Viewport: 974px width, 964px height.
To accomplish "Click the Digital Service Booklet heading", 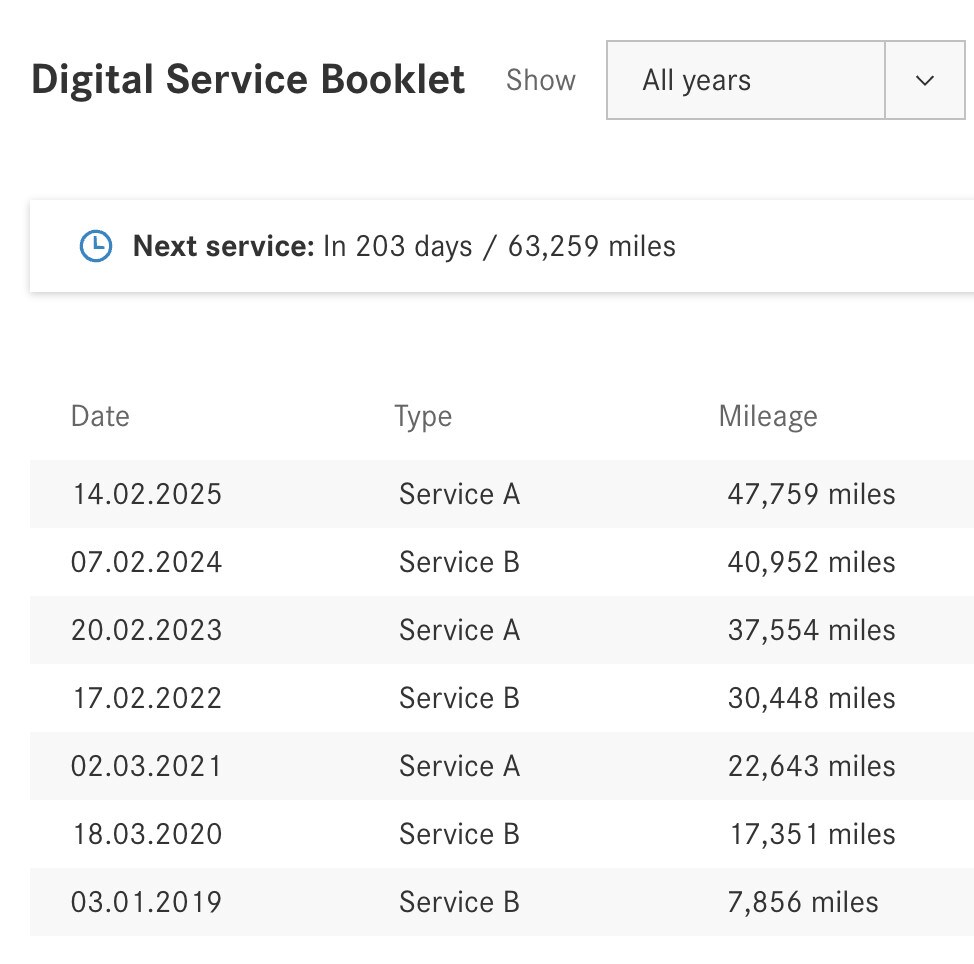I will 248,80.
